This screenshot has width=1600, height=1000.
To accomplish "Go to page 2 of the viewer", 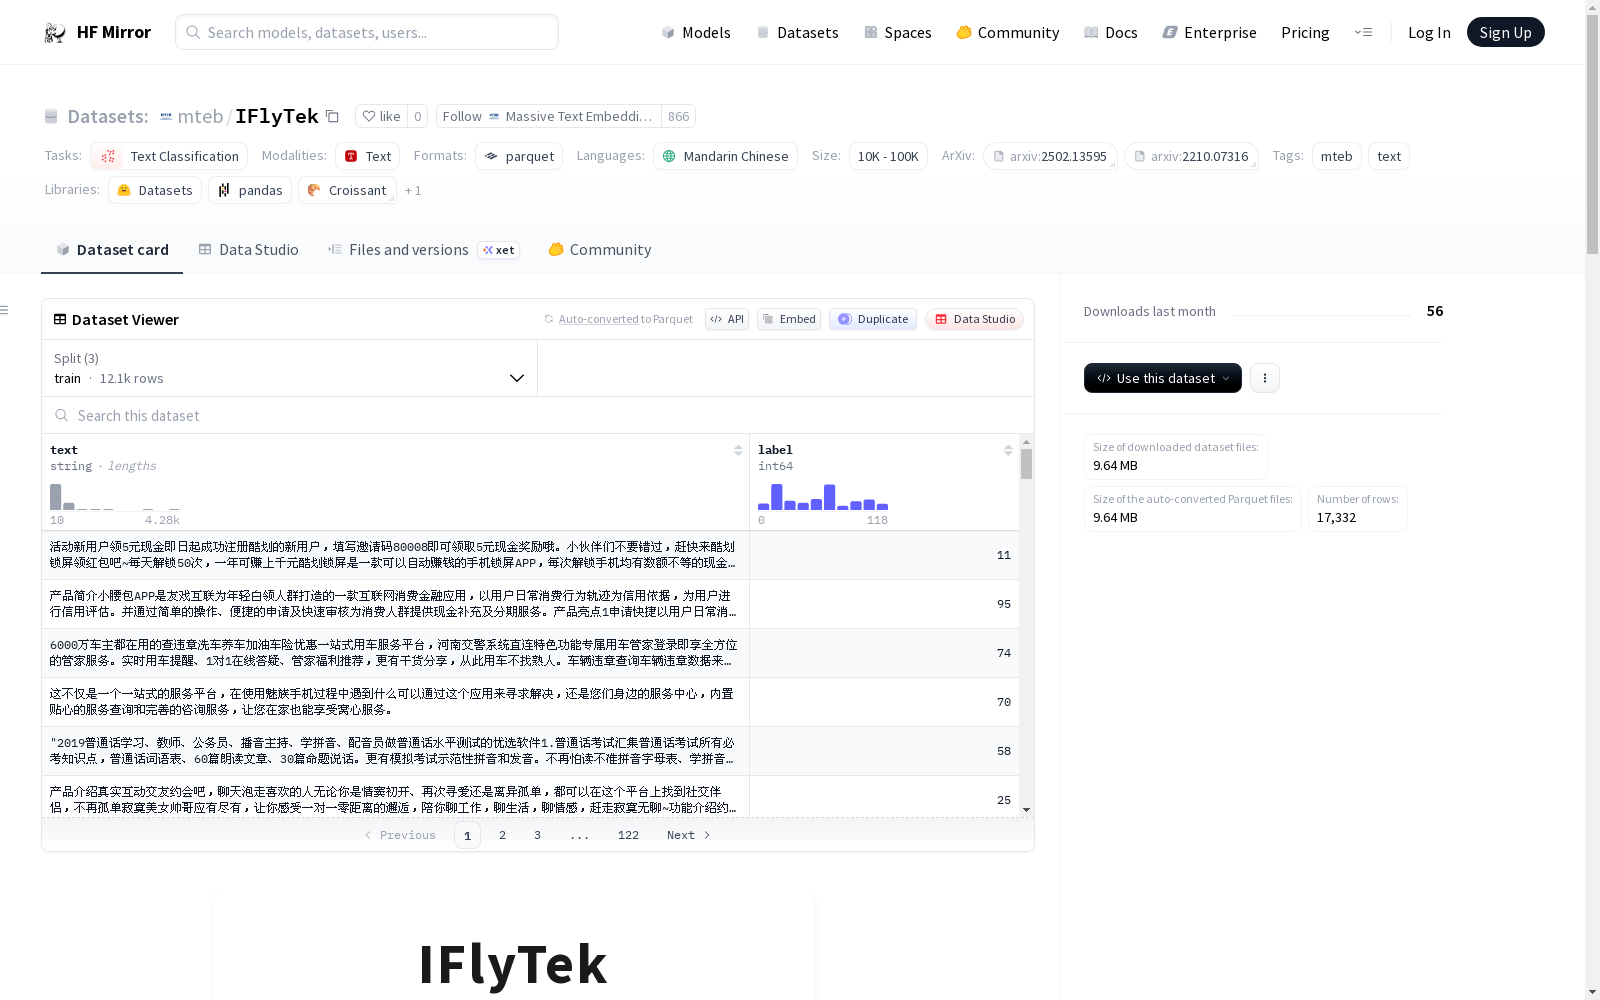I will pyautogui.click(x=502, y=835).
